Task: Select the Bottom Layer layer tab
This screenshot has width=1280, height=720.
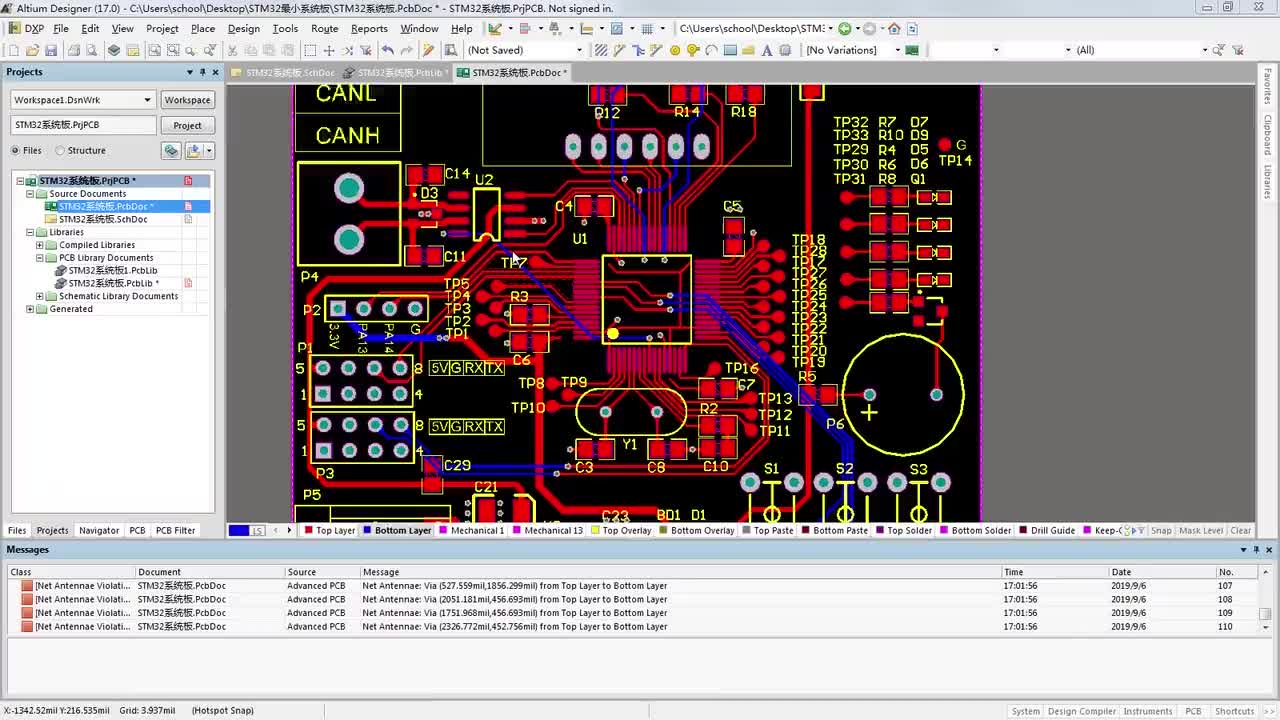Action: click(x=397, y=531)
